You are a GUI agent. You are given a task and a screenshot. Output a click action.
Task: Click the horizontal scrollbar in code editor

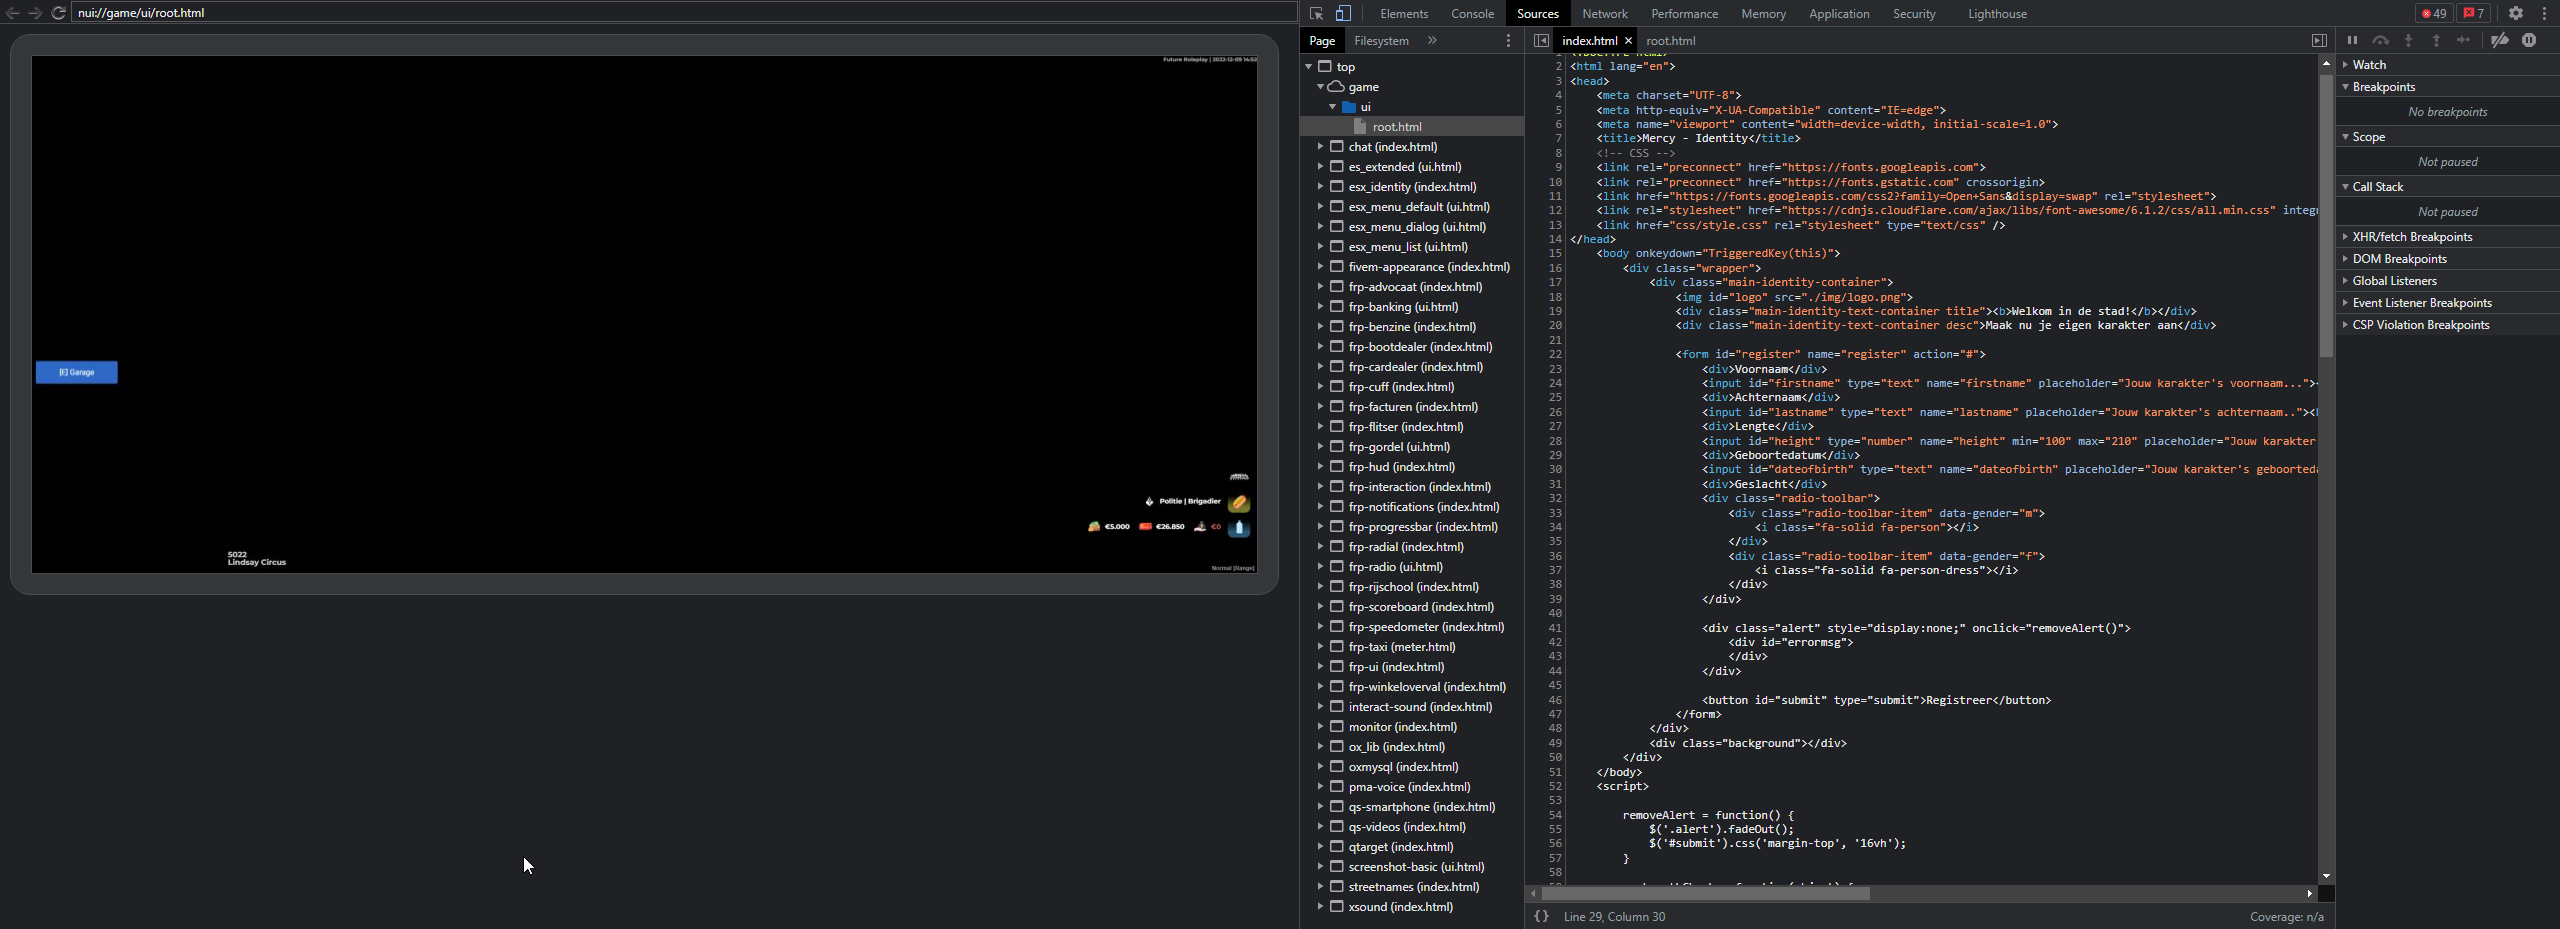click(1705, 894)
